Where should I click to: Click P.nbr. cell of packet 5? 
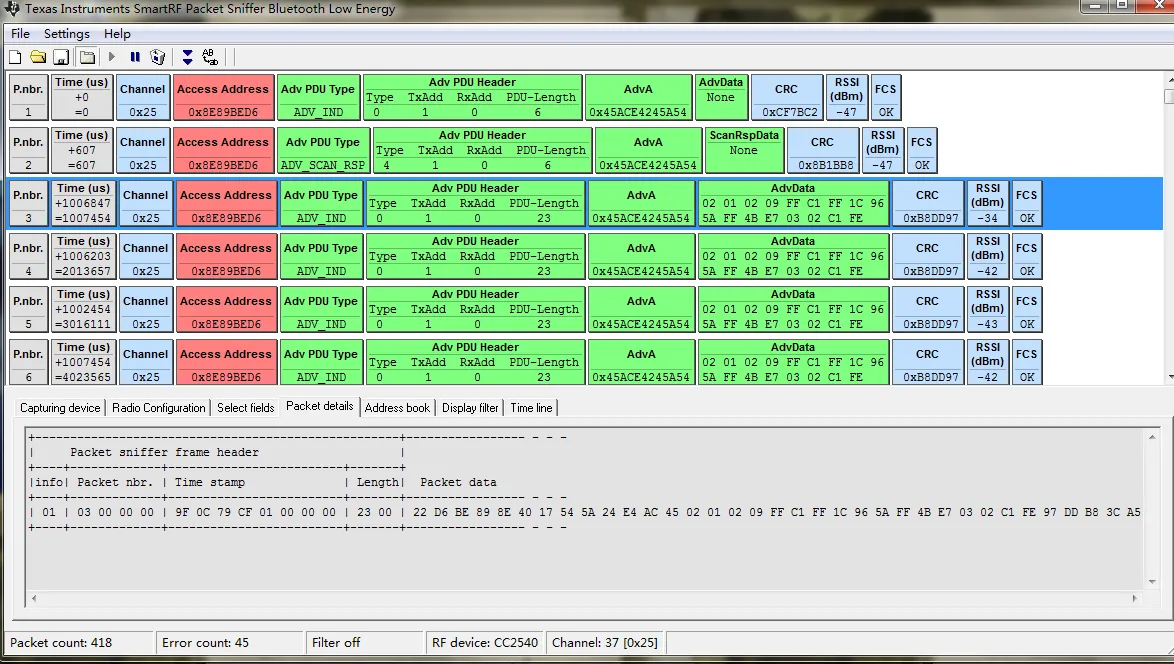[x=28, y=310]
